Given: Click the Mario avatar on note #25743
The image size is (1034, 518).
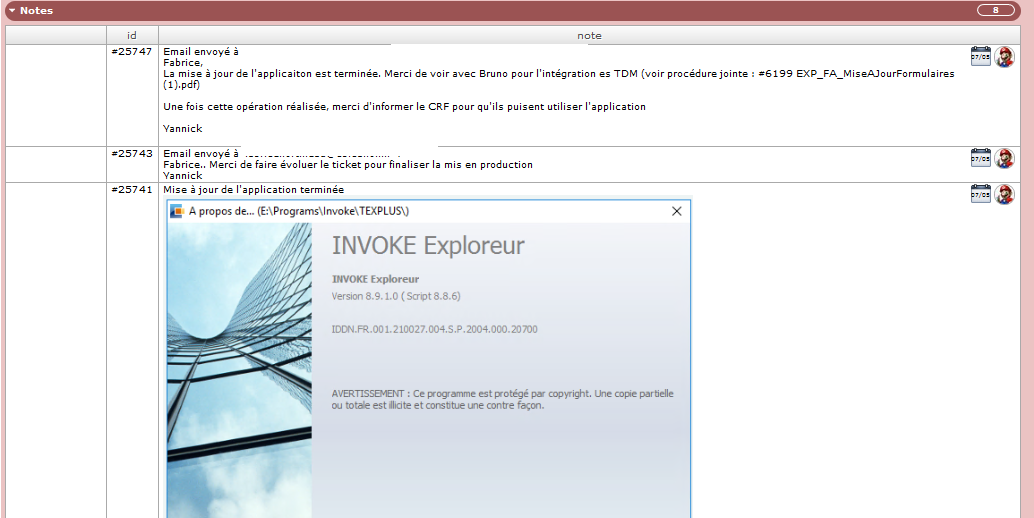Looking at the screenshot, I should tap(1004, 159).
